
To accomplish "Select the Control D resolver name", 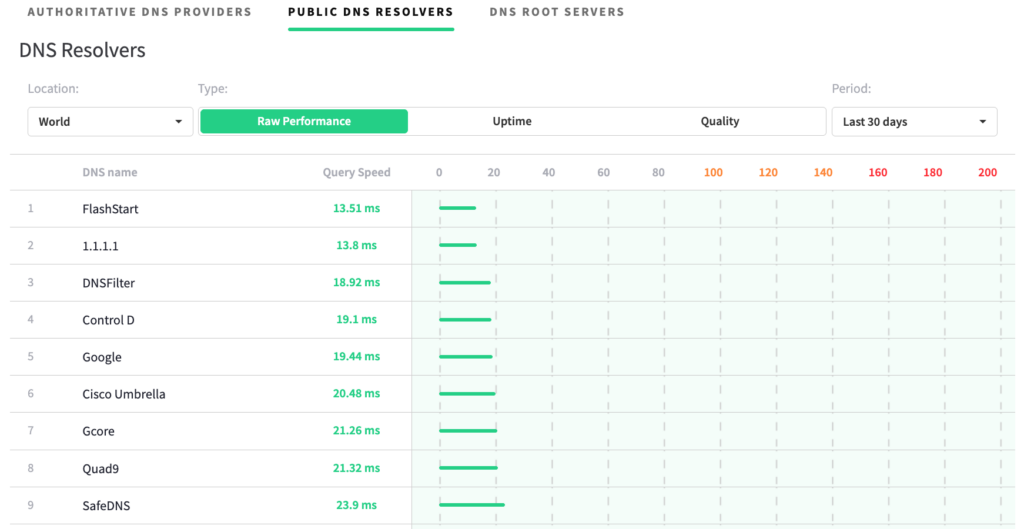I will [108, 320].
